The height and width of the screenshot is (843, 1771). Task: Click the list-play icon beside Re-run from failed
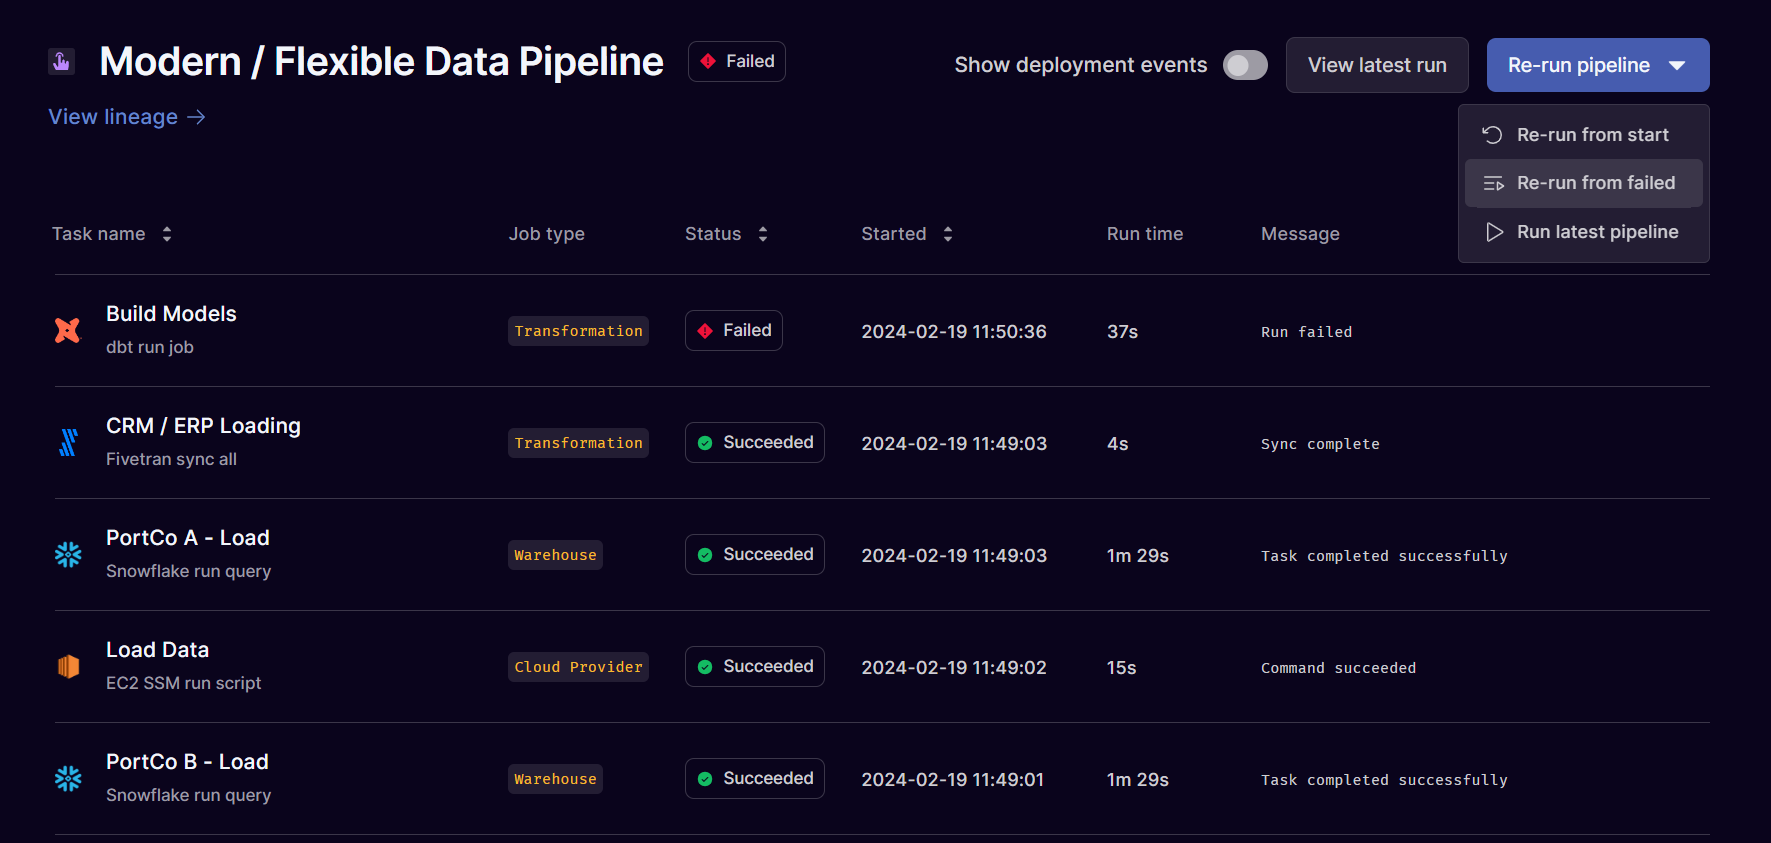(1494, 184)
